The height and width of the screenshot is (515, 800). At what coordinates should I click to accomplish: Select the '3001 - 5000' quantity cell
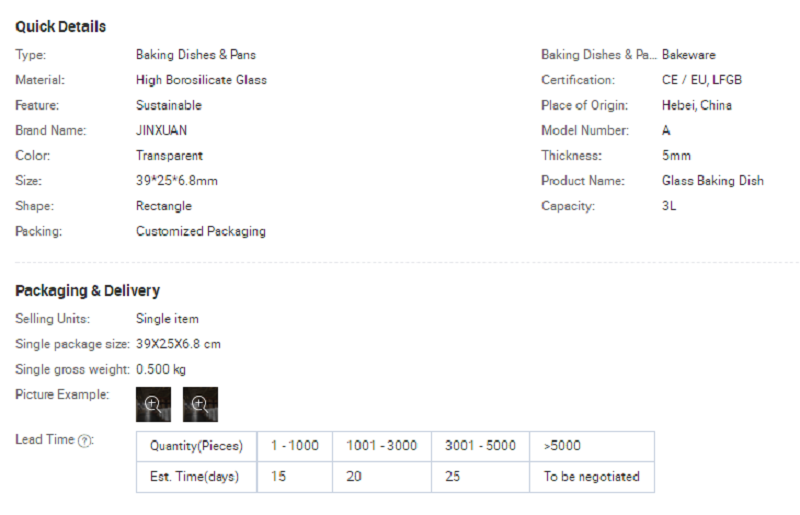click(x=479, y=446)
